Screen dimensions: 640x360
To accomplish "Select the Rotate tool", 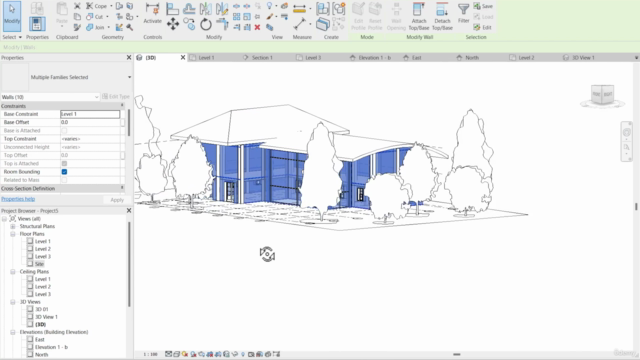I will point(206,24).
